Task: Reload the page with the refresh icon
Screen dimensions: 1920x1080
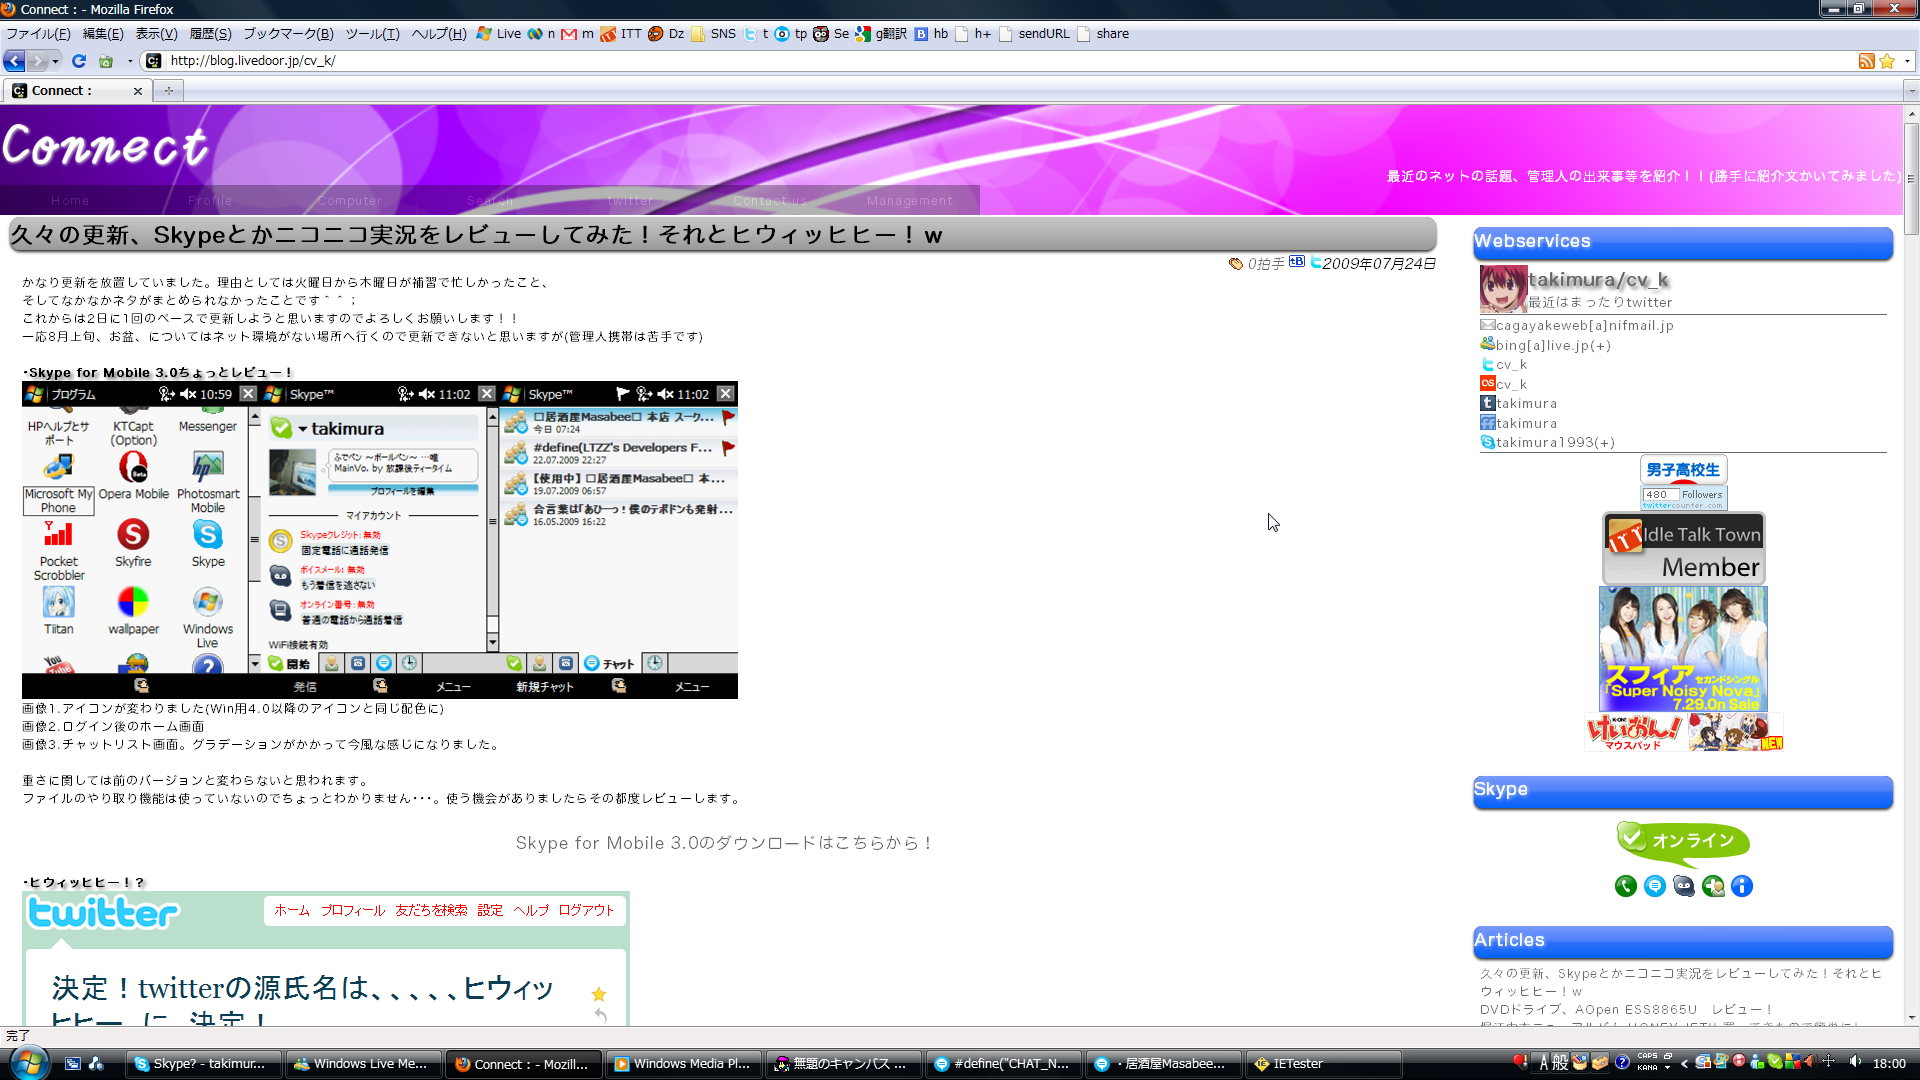Action: pyautogui.click(x=79, y=61)
